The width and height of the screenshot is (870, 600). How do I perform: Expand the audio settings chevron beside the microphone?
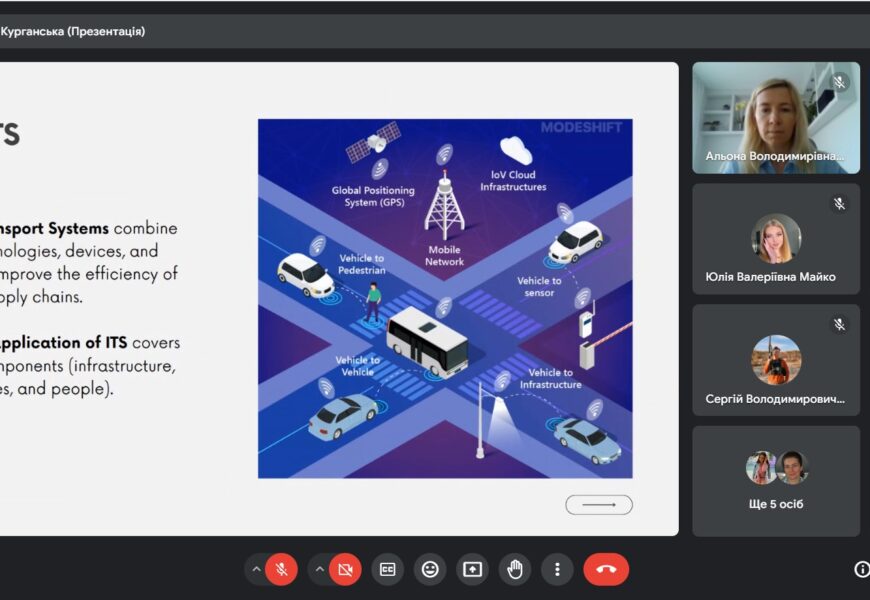coord(257,569)
